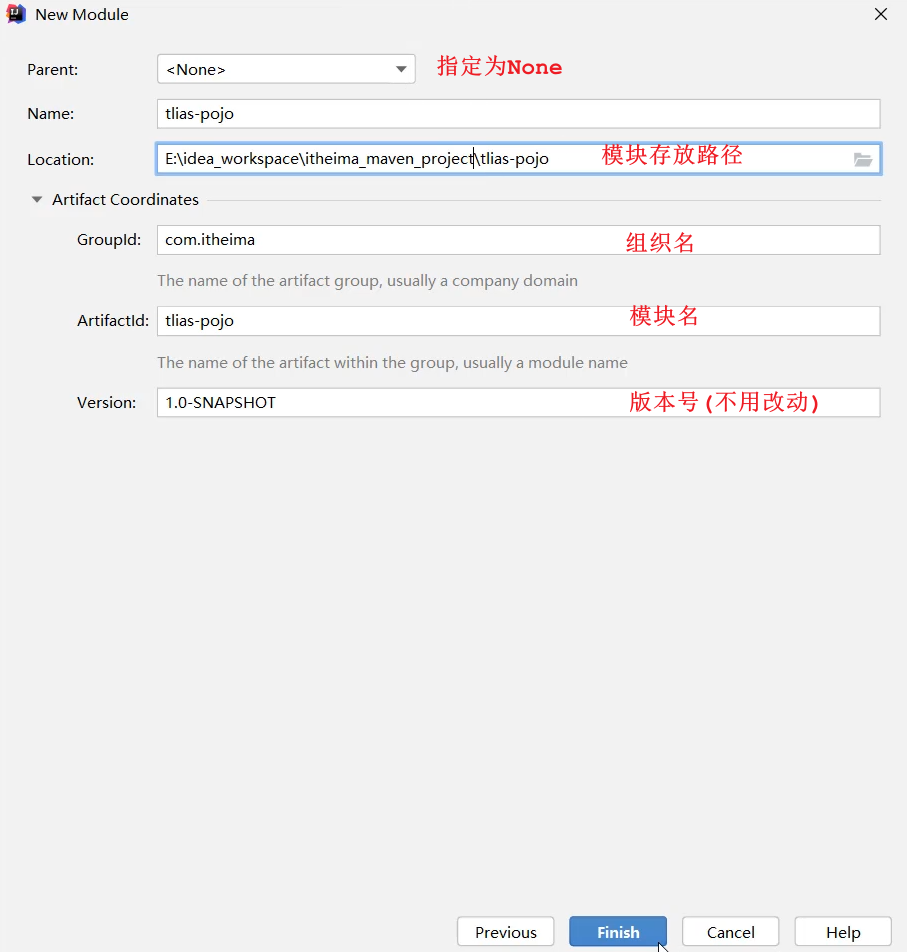The image size is (907, 952).
Task: Click the Version field 1.0-SNAPSHOT
Action: click(518, 403)
